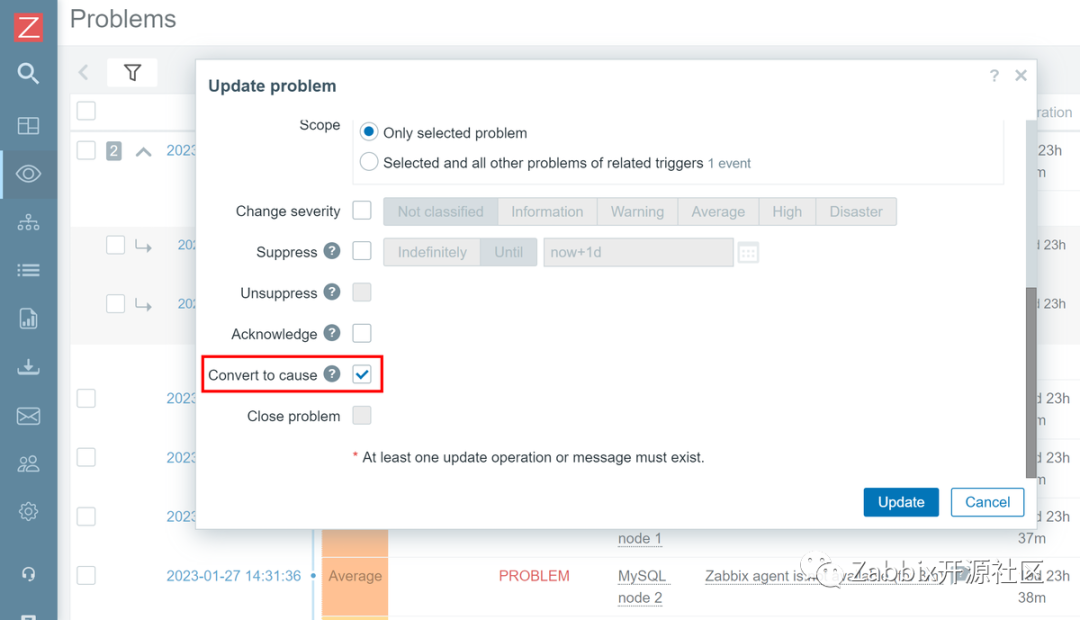Click the Update button

(x=900, y=502)
